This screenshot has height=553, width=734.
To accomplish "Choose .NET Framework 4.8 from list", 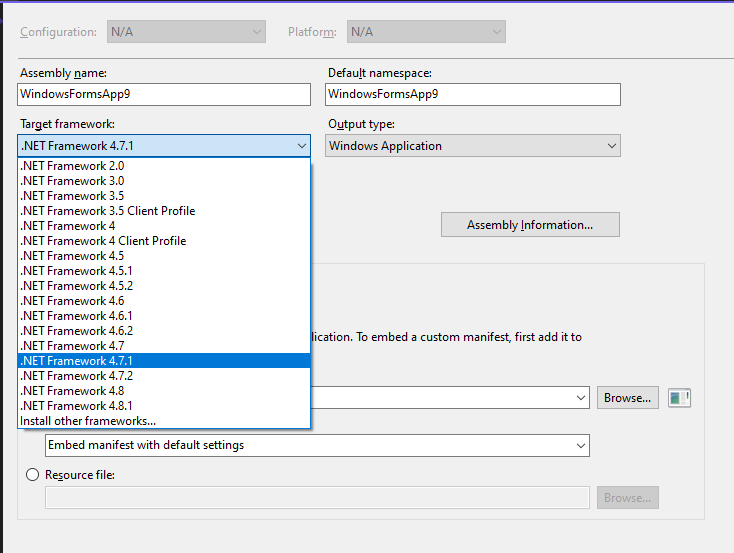I will pyautogui.click(x=164, y=391).
